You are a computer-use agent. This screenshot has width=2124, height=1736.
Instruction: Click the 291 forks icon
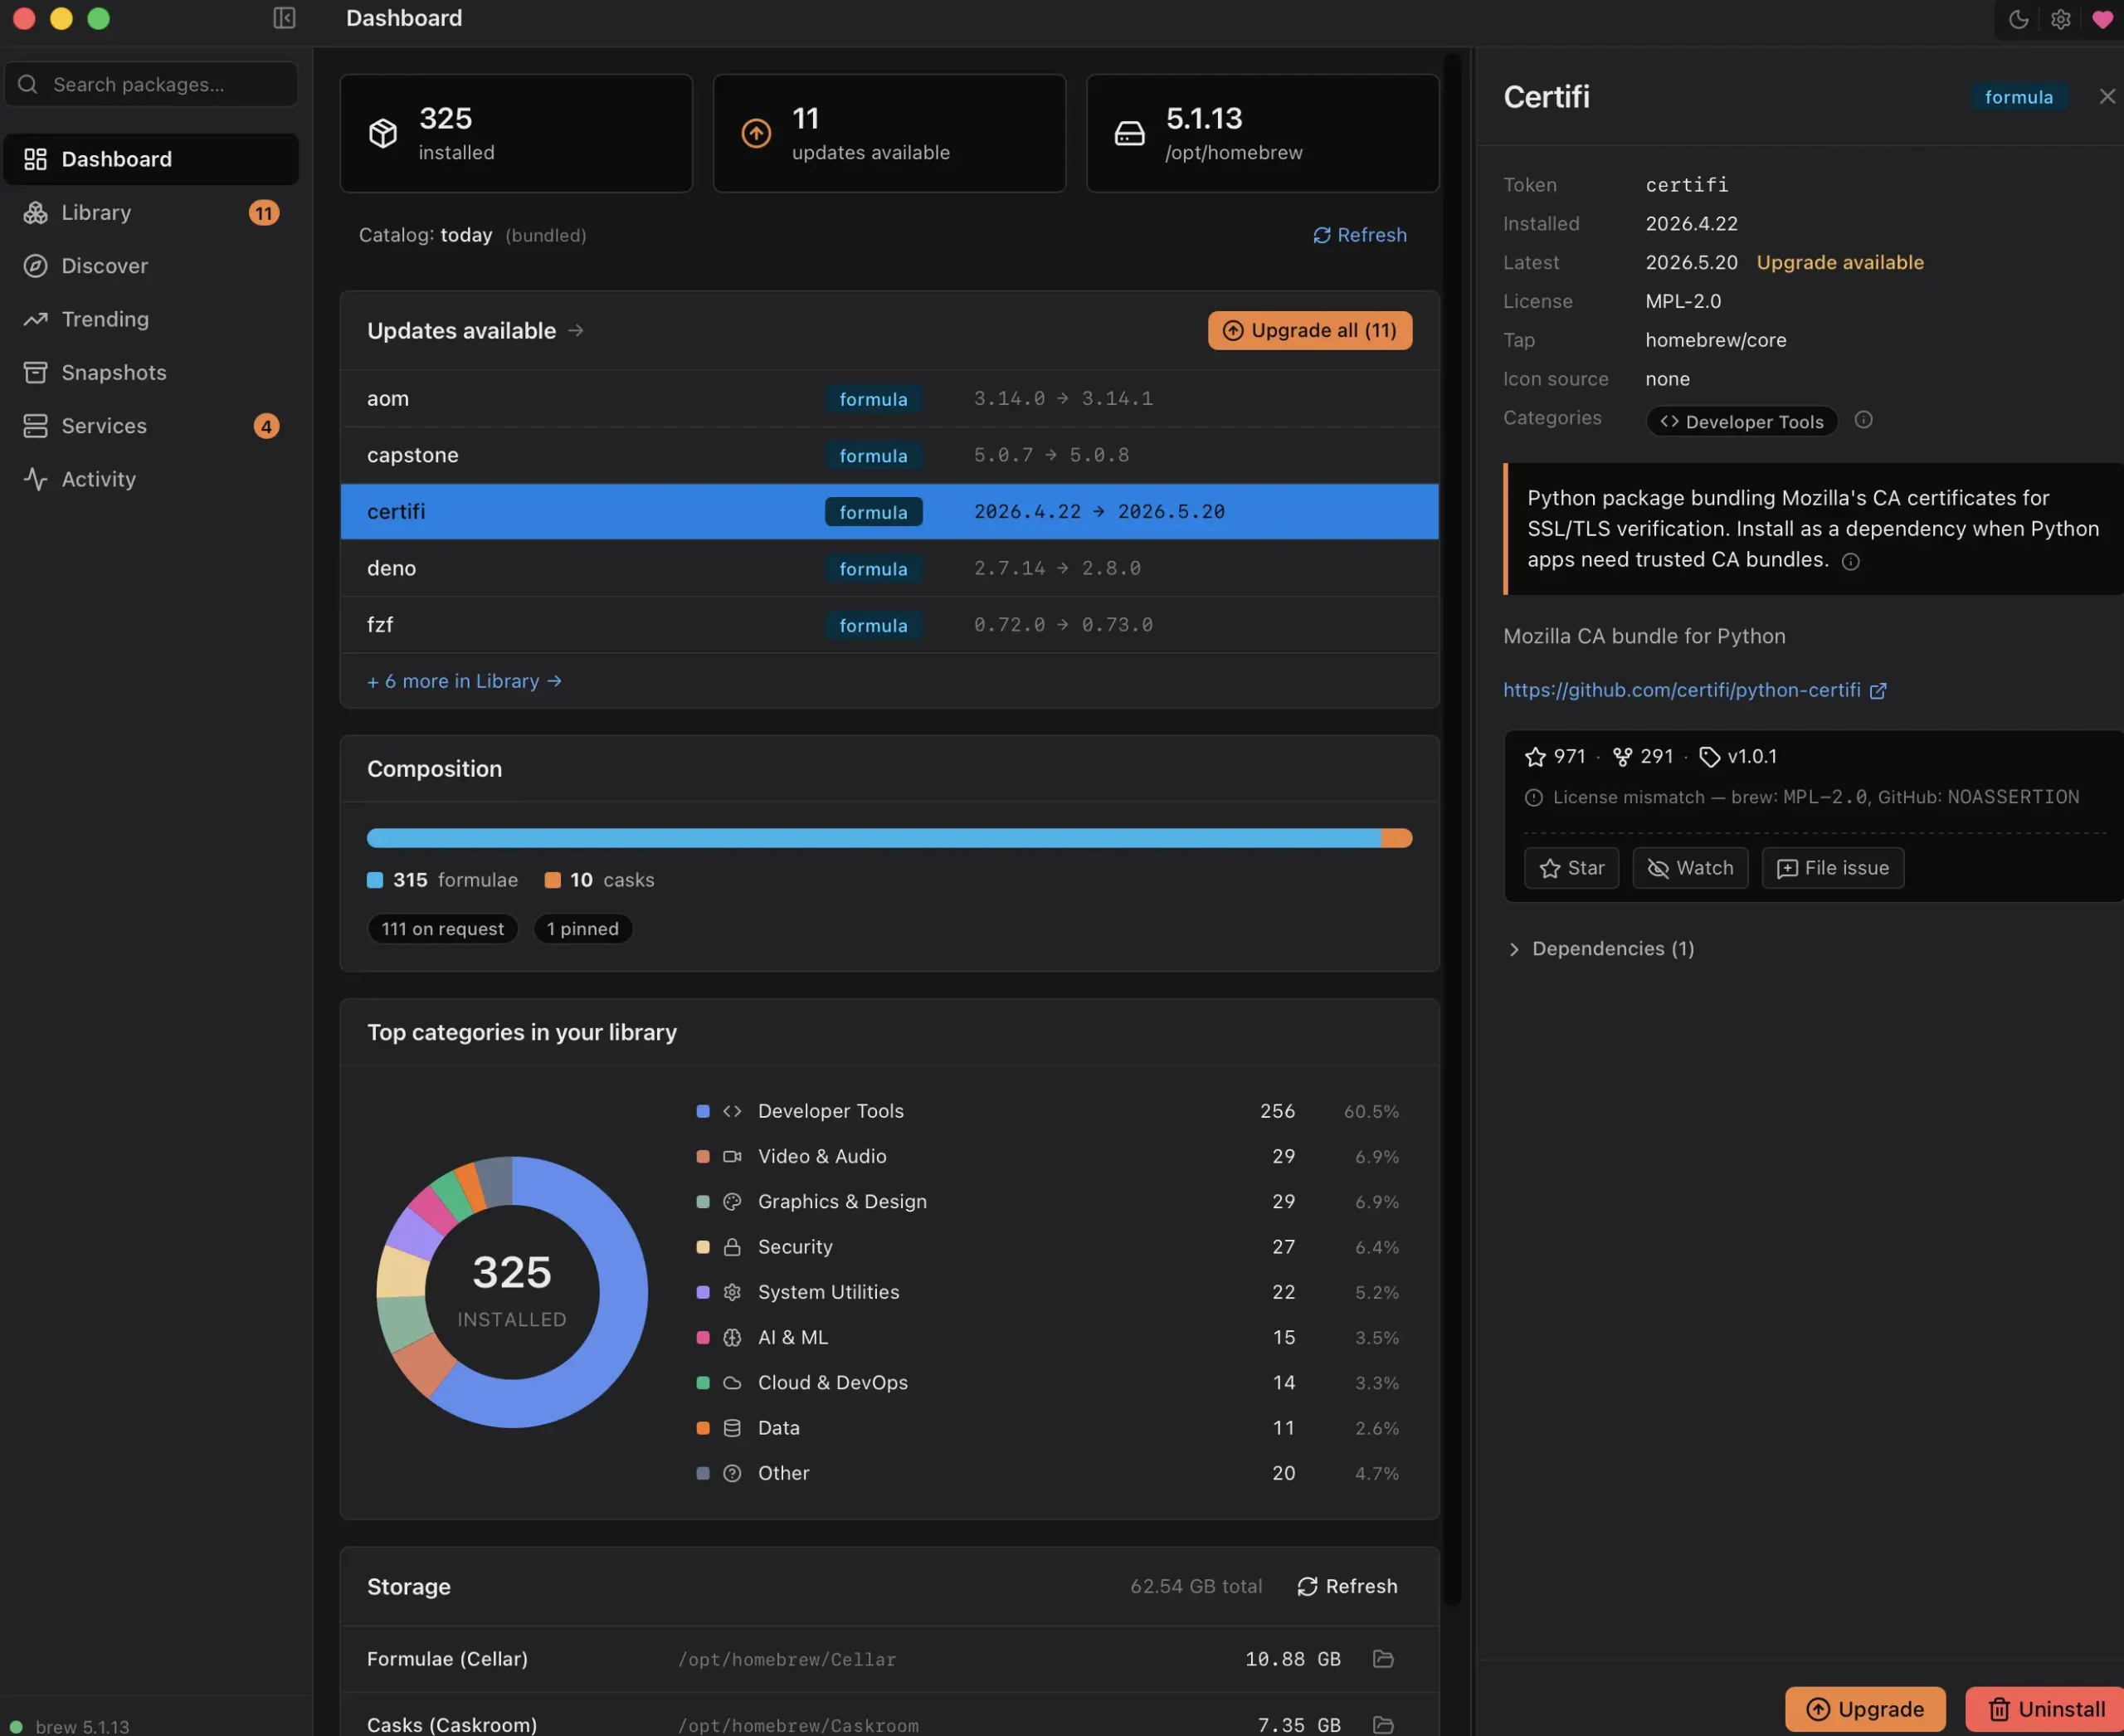1622,757
